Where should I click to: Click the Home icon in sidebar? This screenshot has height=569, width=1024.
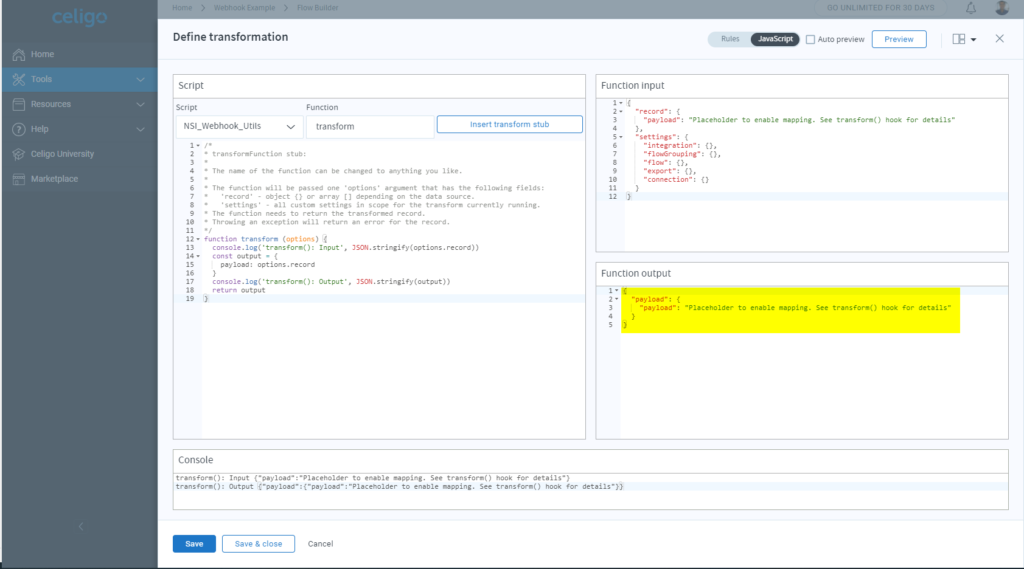click(19, 54)
